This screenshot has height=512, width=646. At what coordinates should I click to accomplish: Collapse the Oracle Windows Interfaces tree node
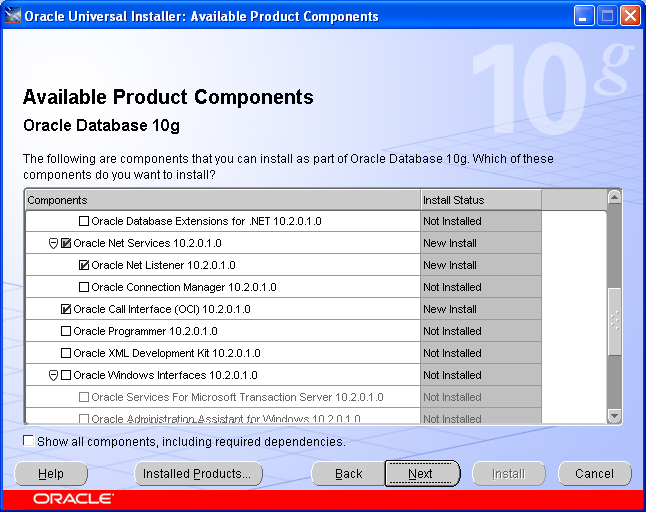(x=53, y=376)
